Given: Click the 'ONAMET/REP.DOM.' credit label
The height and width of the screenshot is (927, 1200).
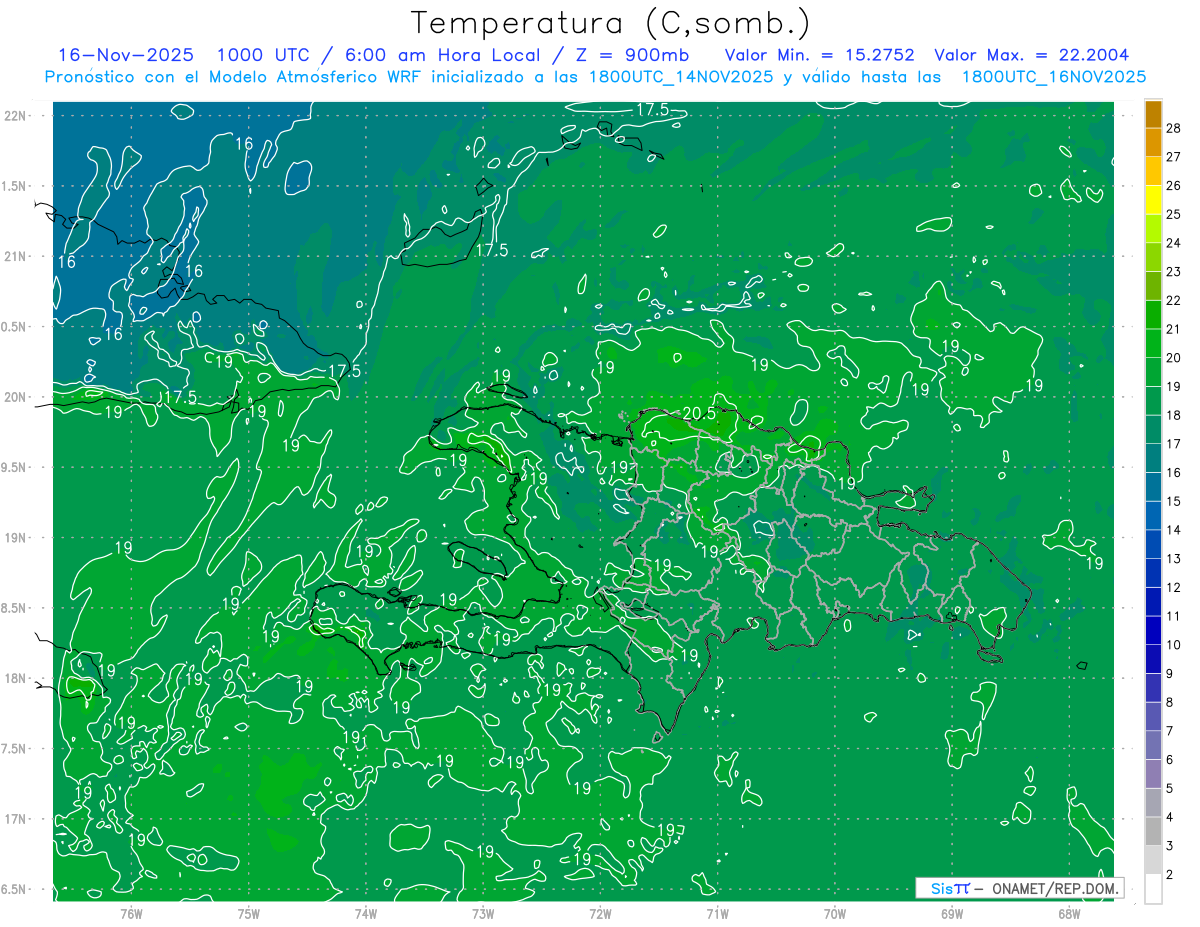Looking at the screenshot, I should pos(1054,888).
